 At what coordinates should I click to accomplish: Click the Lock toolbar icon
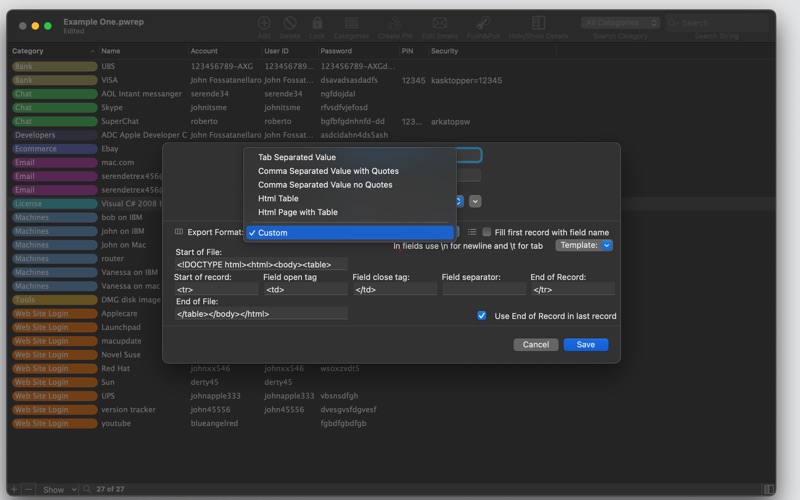point(317,23)
